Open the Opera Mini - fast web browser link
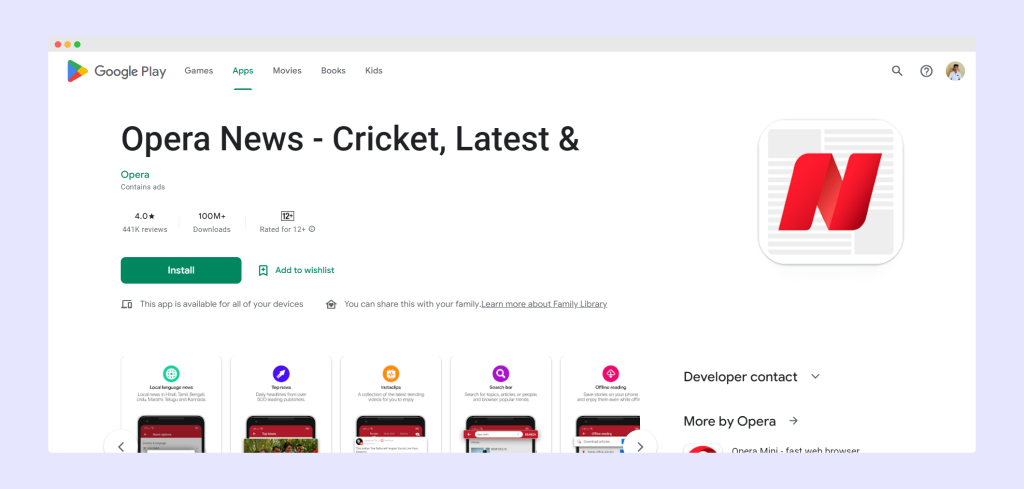This screenshot has width=1024, height=489. point(795,450)
